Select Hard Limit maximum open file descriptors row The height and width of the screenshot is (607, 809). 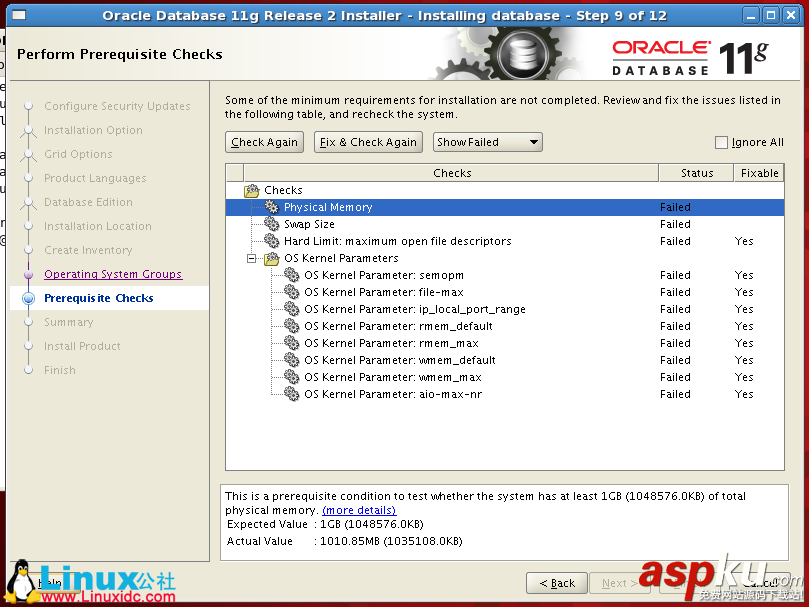[x=505, y=241]
